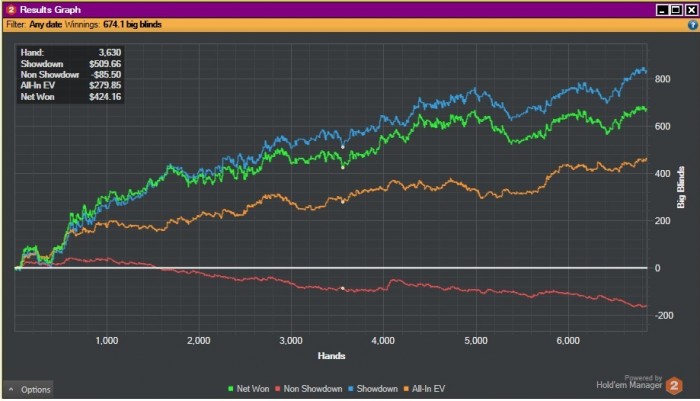Click the Hand 3,630 tooltip value

pos(109,53)
